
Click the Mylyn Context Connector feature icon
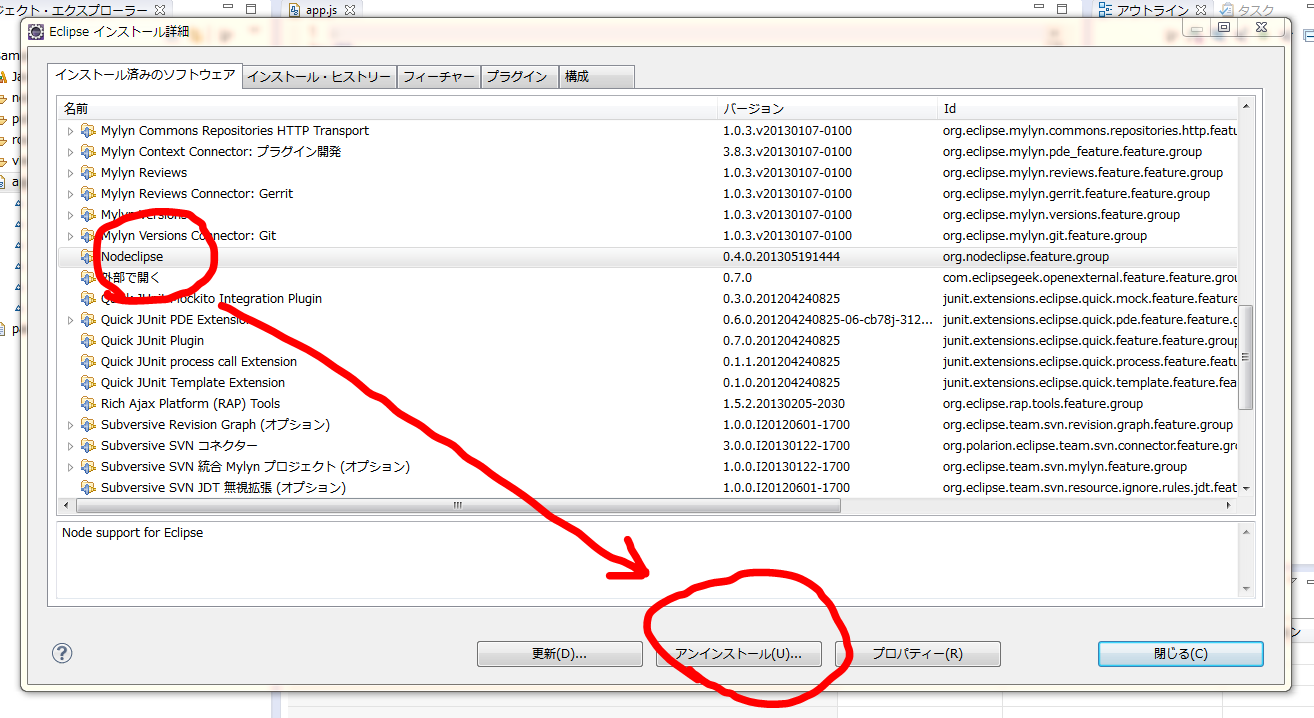[88, 152]
